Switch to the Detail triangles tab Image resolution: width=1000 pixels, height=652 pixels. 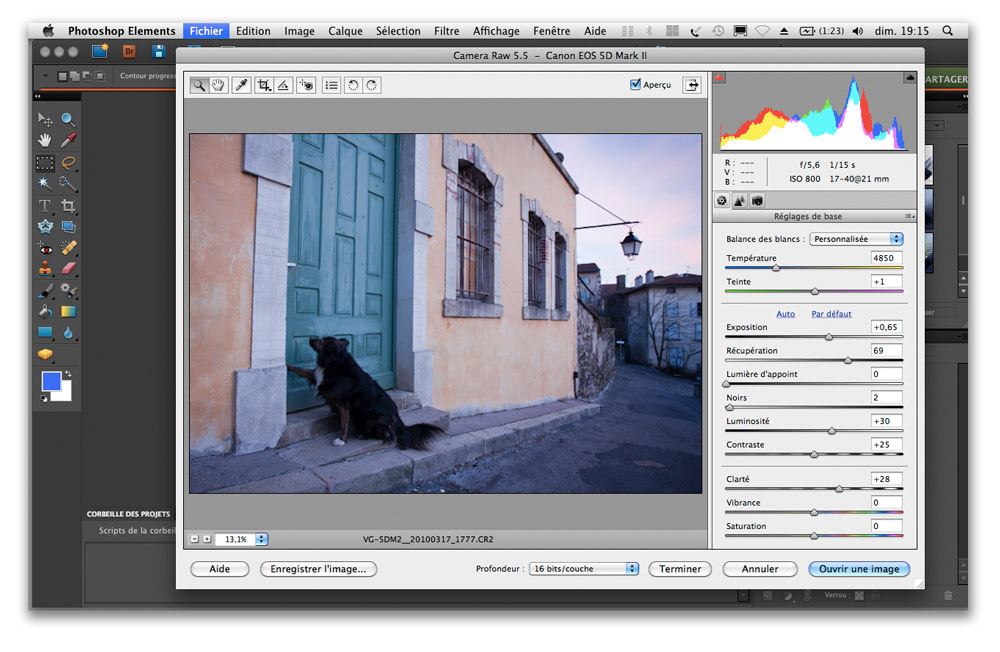[739, 200]
